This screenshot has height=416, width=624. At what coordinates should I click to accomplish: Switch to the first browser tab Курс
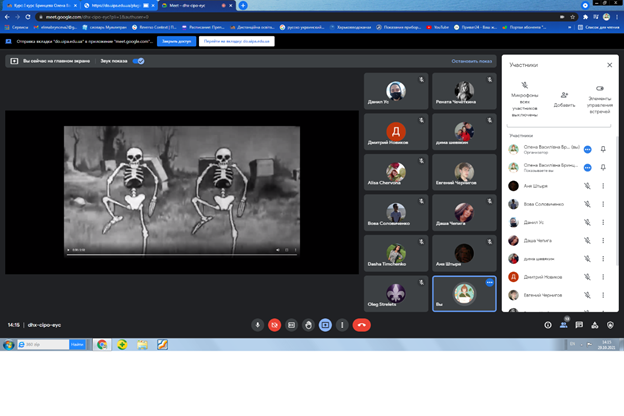click(41, 6)
